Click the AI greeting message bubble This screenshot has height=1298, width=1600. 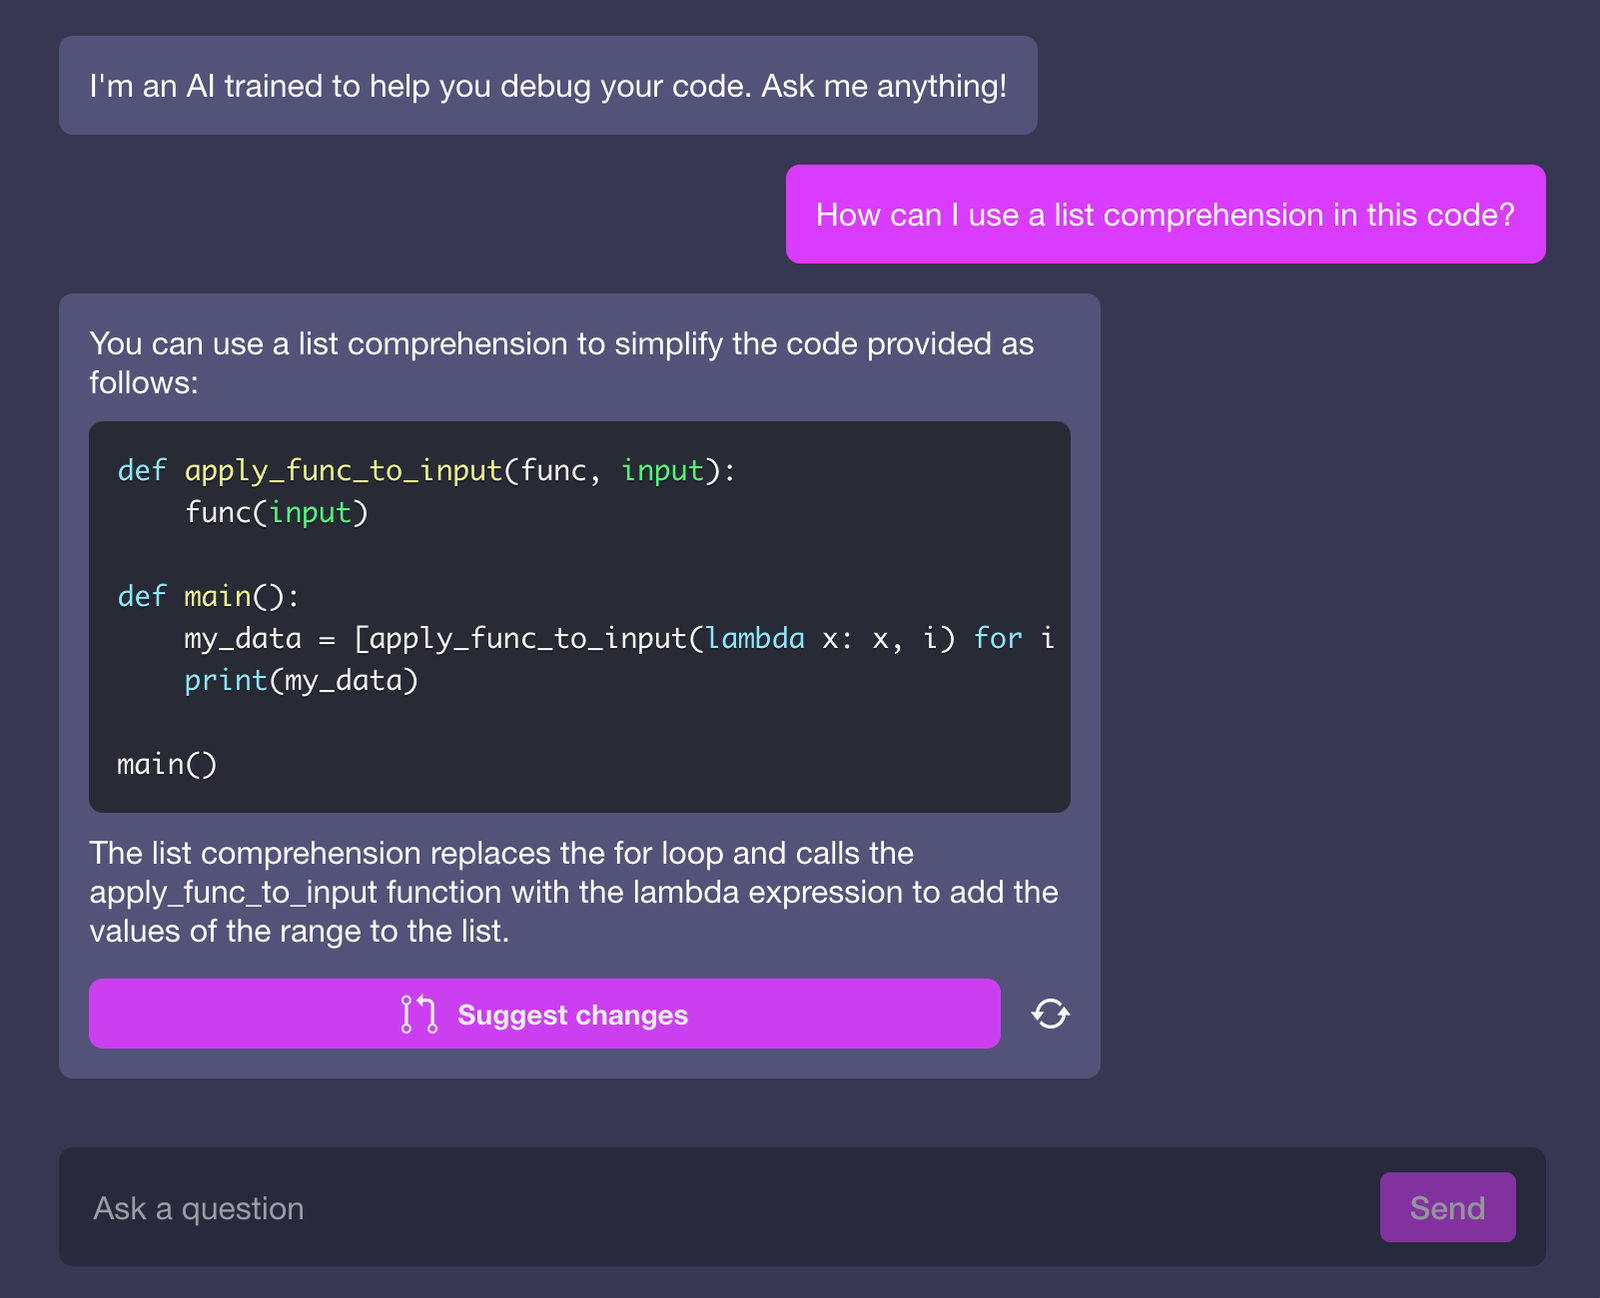[547, 86]
